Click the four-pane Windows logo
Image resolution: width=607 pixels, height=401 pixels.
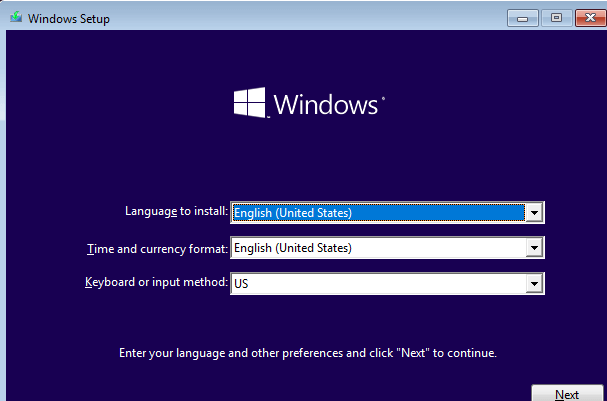[249, 103]
